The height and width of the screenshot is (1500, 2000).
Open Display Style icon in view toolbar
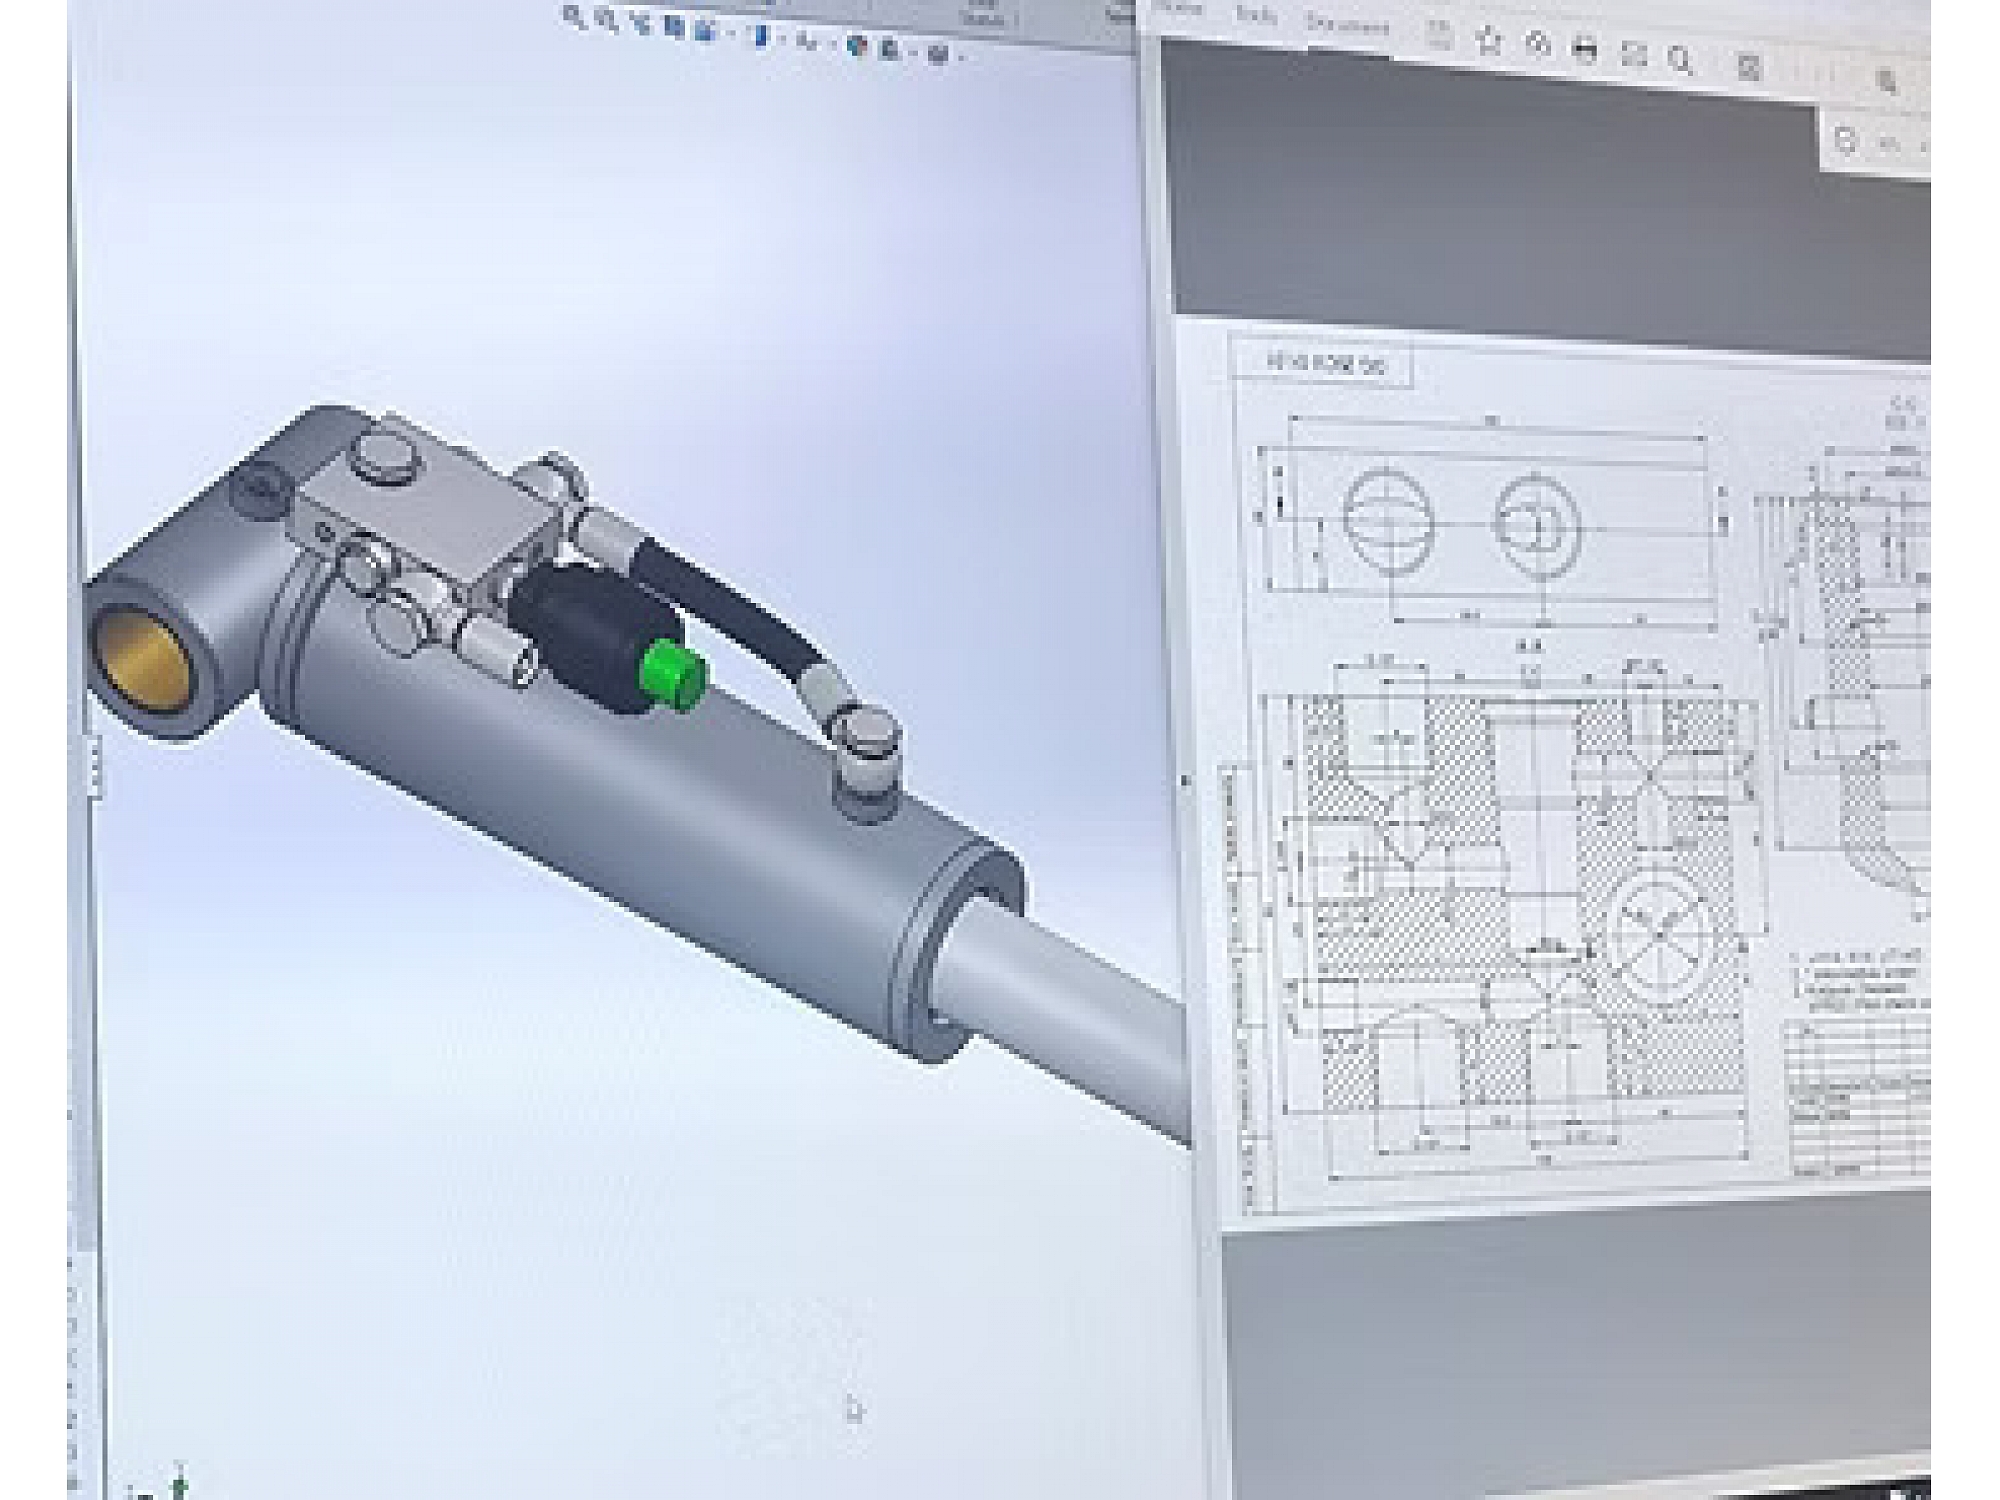761,37
